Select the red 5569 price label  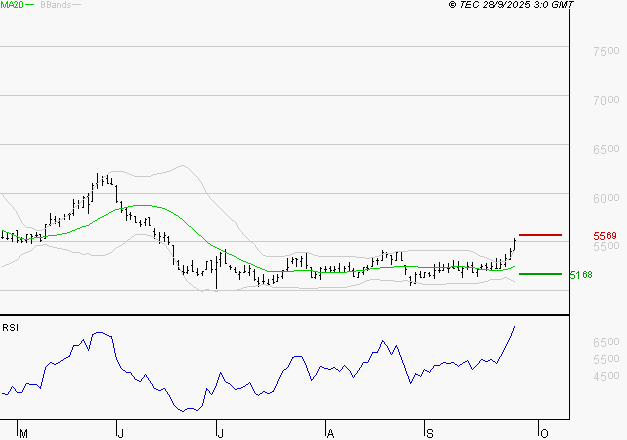click(604, 237)
